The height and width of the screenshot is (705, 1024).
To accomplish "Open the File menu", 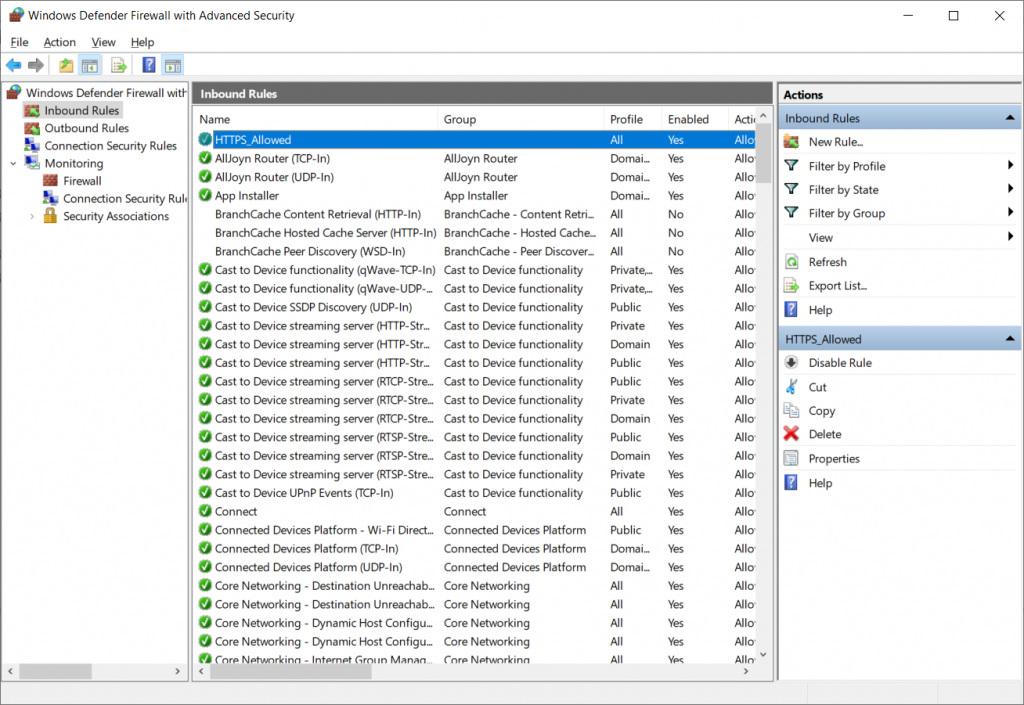I will pos(20,42).
